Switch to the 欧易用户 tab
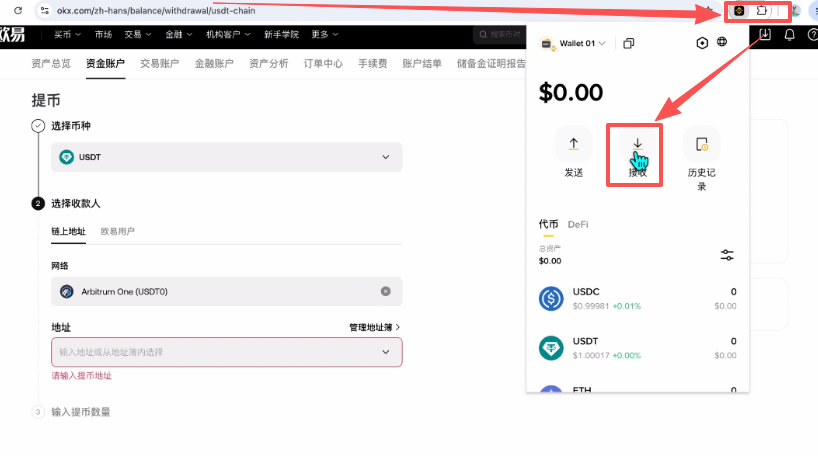The image size is (818, 456). coord(117,231)
